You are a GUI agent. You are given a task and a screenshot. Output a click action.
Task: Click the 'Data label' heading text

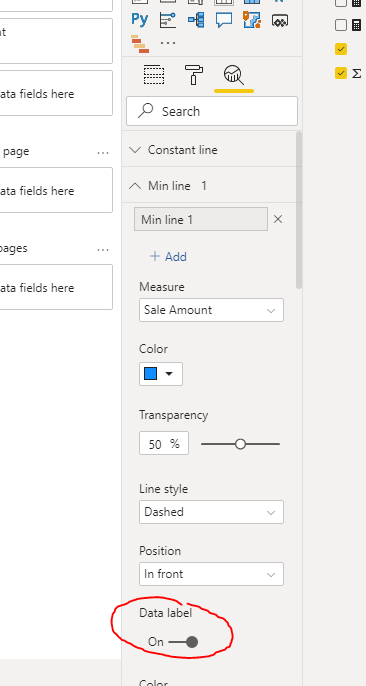pos(165,613)
